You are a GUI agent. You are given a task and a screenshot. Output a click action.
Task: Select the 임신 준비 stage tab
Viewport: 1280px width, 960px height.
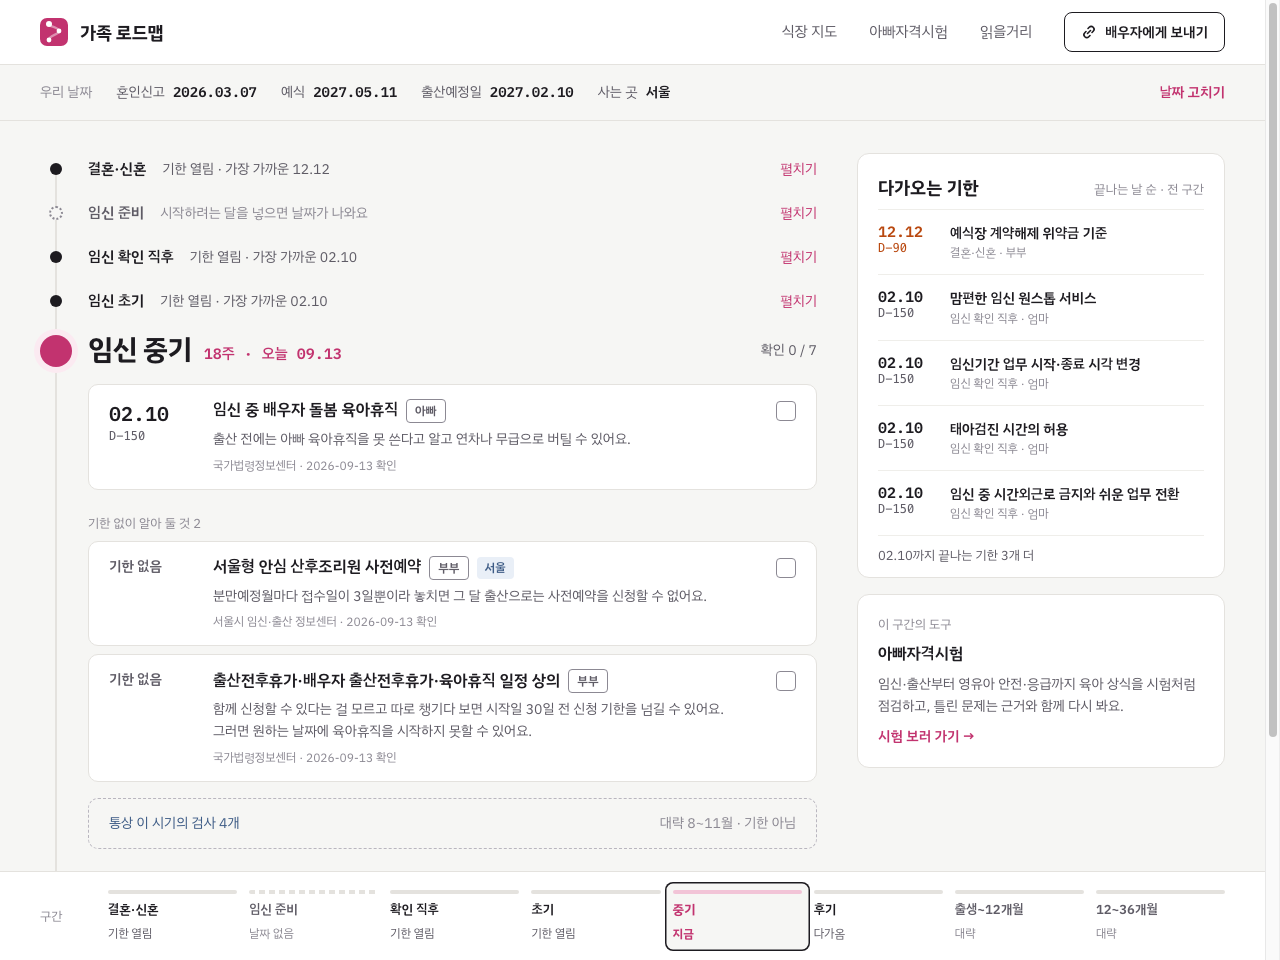click(x=313, y=916)
